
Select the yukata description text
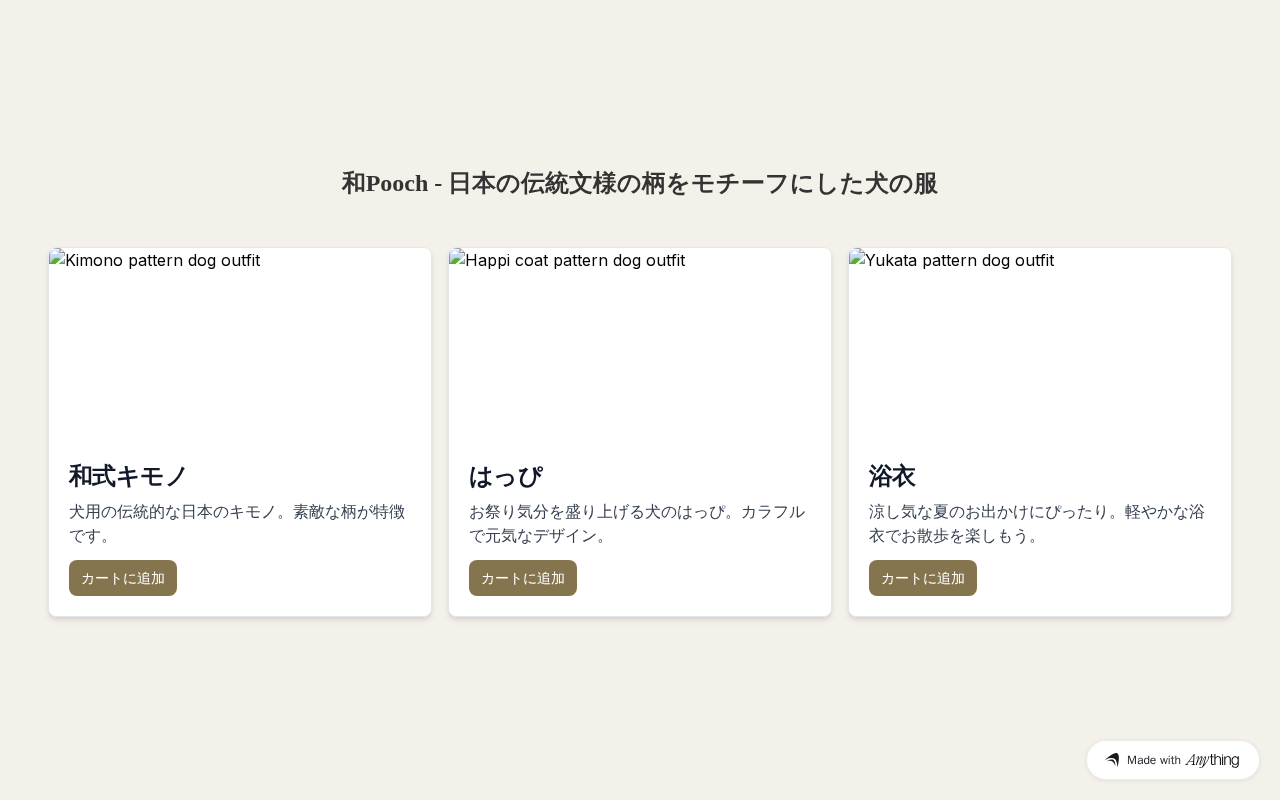pyautogui.click(x=1038, y=524)
